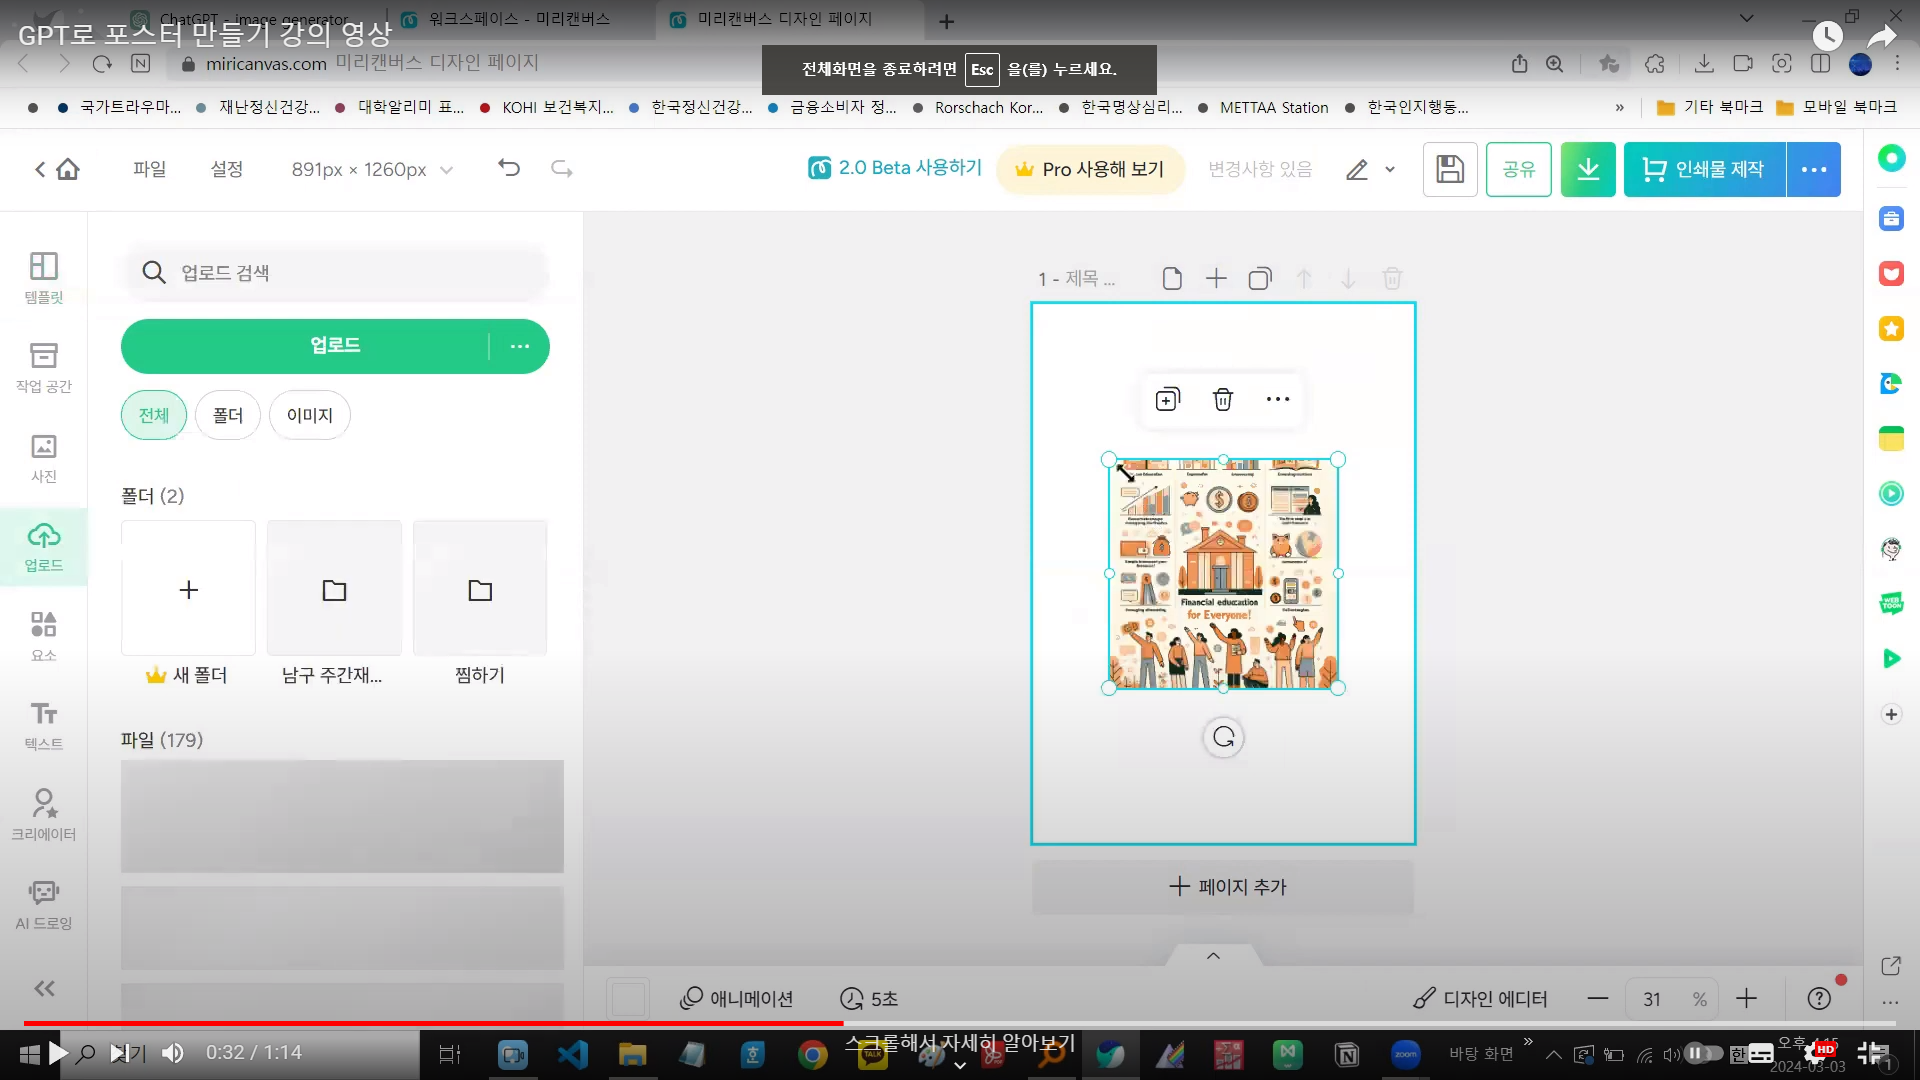Delete selected image with trash icon
The image size is (1920, 1080).
click(x=1222, y=400)
